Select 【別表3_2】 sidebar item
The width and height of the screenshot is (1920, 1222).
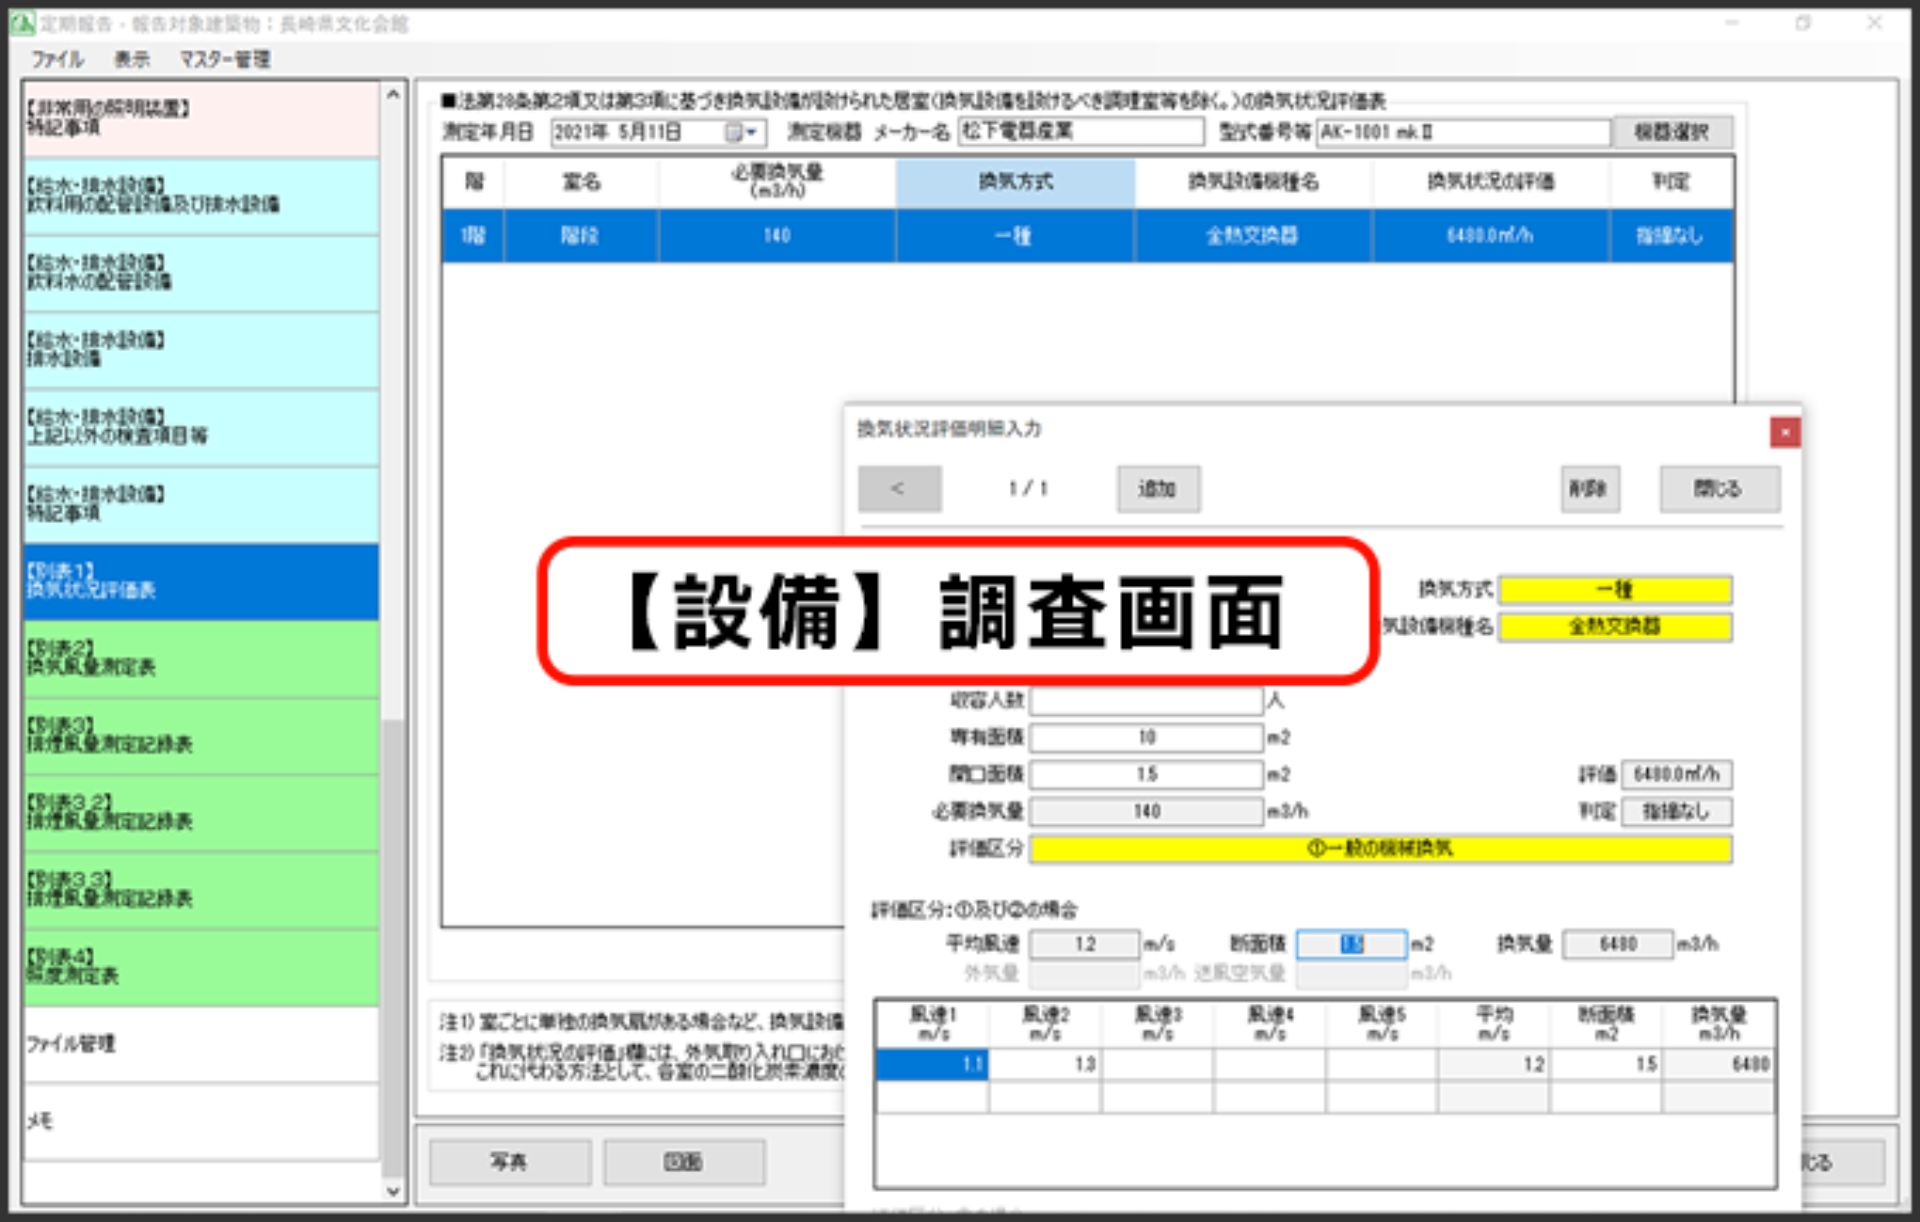tap(201, 812)
